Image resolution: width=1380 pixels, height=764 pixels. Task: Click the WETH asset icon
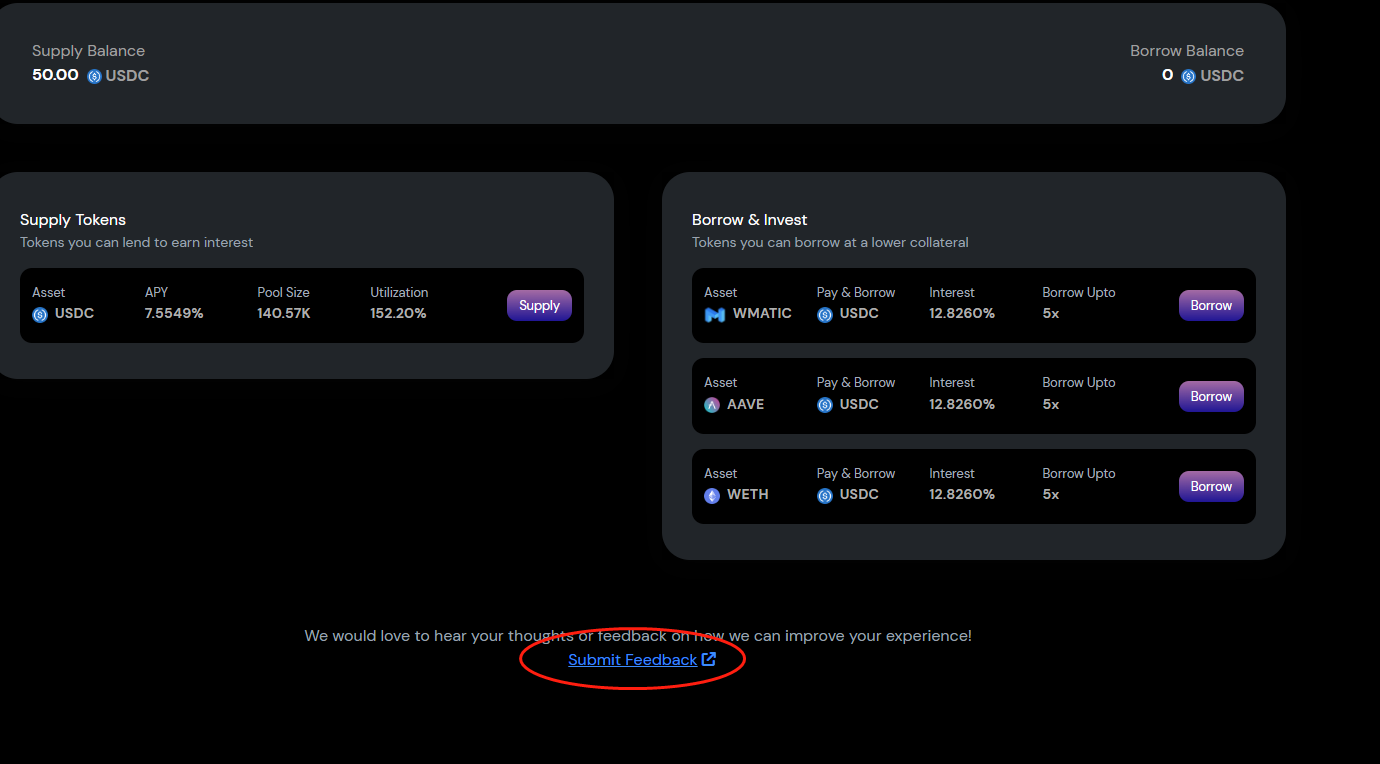712,495
